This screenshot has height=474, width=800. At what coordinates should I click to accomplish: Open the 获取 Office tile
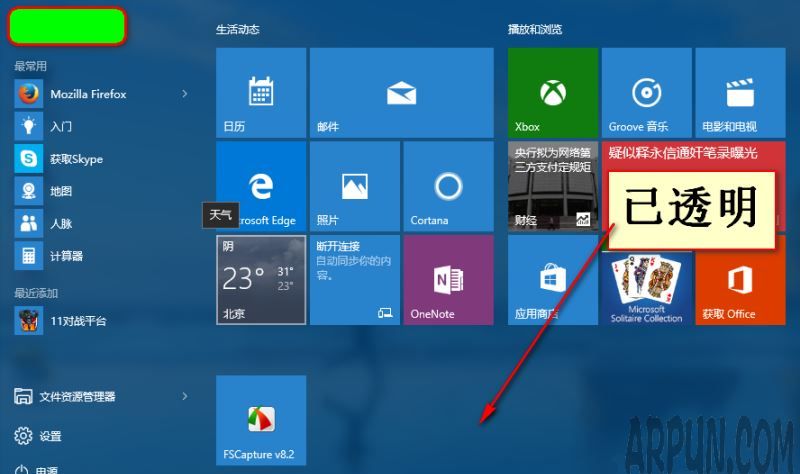point(740,287)
